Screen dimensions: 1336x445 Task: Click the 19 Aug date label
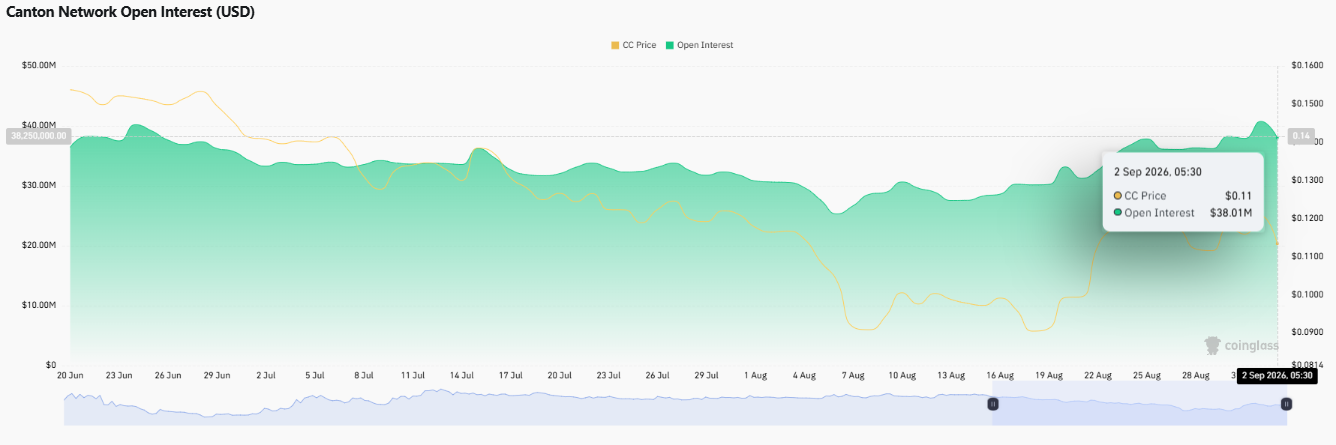1050,375
